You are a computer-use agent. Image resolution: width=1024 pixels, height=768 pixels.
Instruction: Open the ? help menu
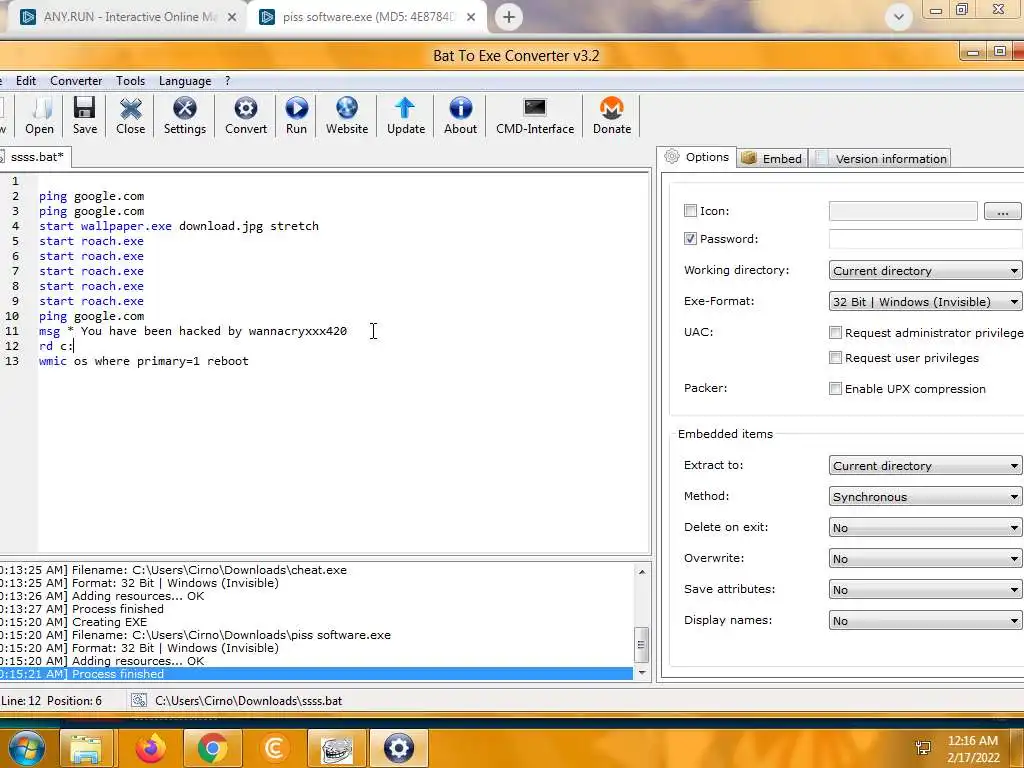coord(227,81)
